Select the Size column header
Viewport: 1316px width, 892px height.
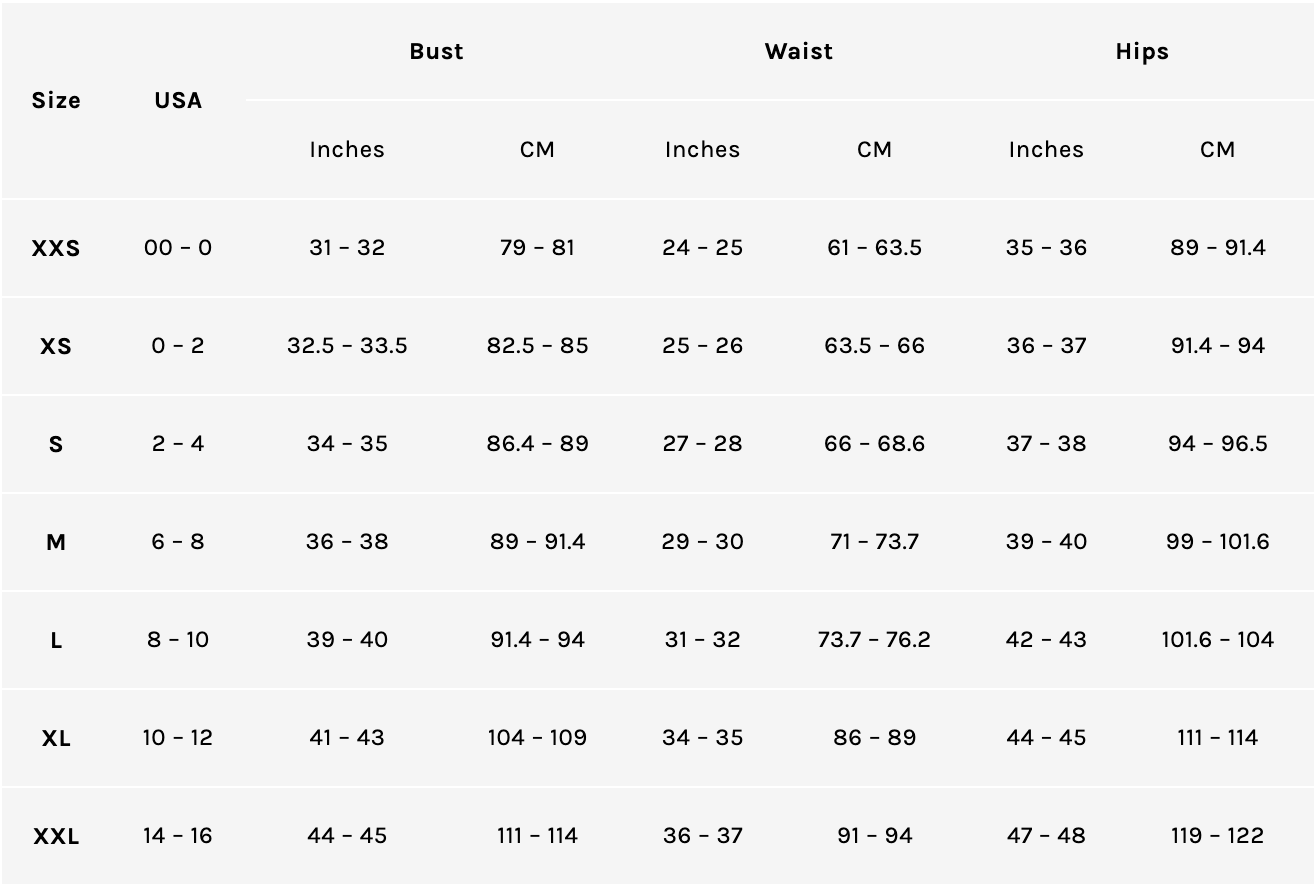pos(56,100)
